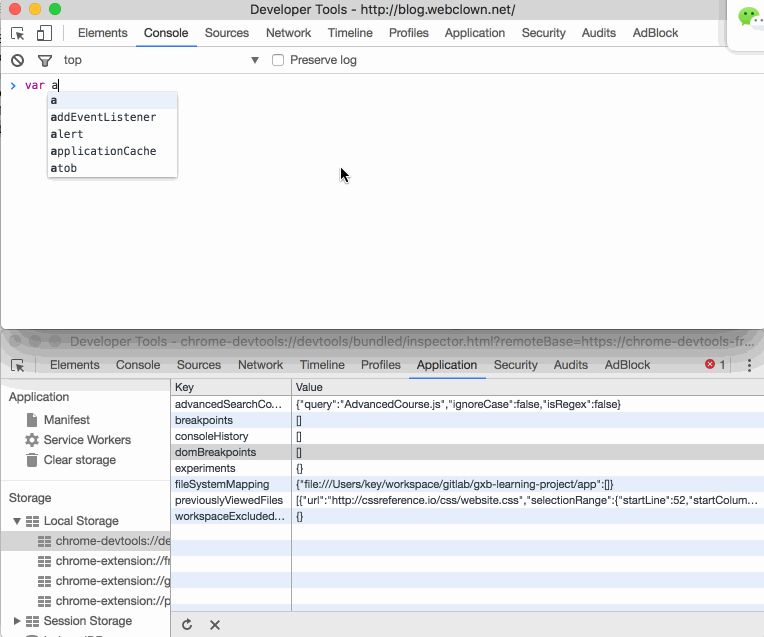
Task: Open Audits tab in bottom DevTools window
Action: coord(571,365)
